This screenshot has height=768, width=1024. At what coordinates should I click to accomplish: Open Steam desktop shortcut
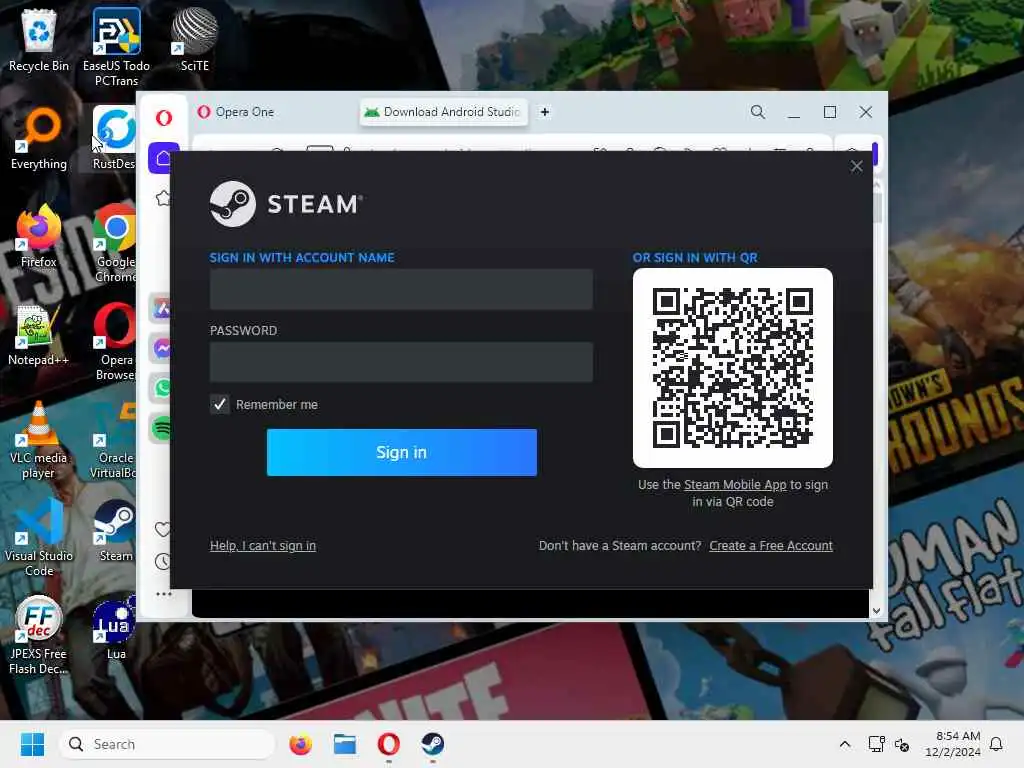pos(116,530)
